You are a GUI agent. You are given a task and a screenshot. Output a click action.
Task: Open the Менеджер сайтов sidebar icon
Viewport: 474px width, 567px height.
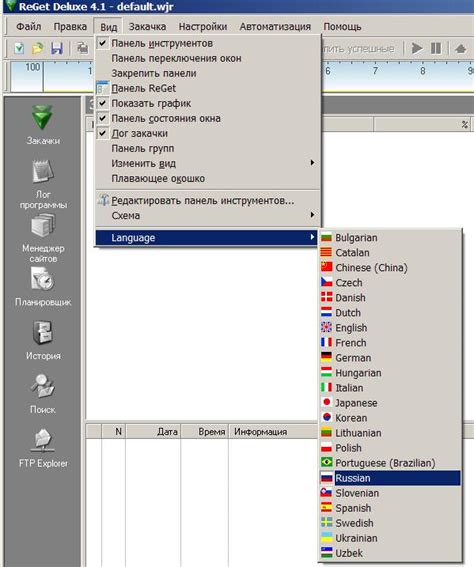tap(43, 238)
